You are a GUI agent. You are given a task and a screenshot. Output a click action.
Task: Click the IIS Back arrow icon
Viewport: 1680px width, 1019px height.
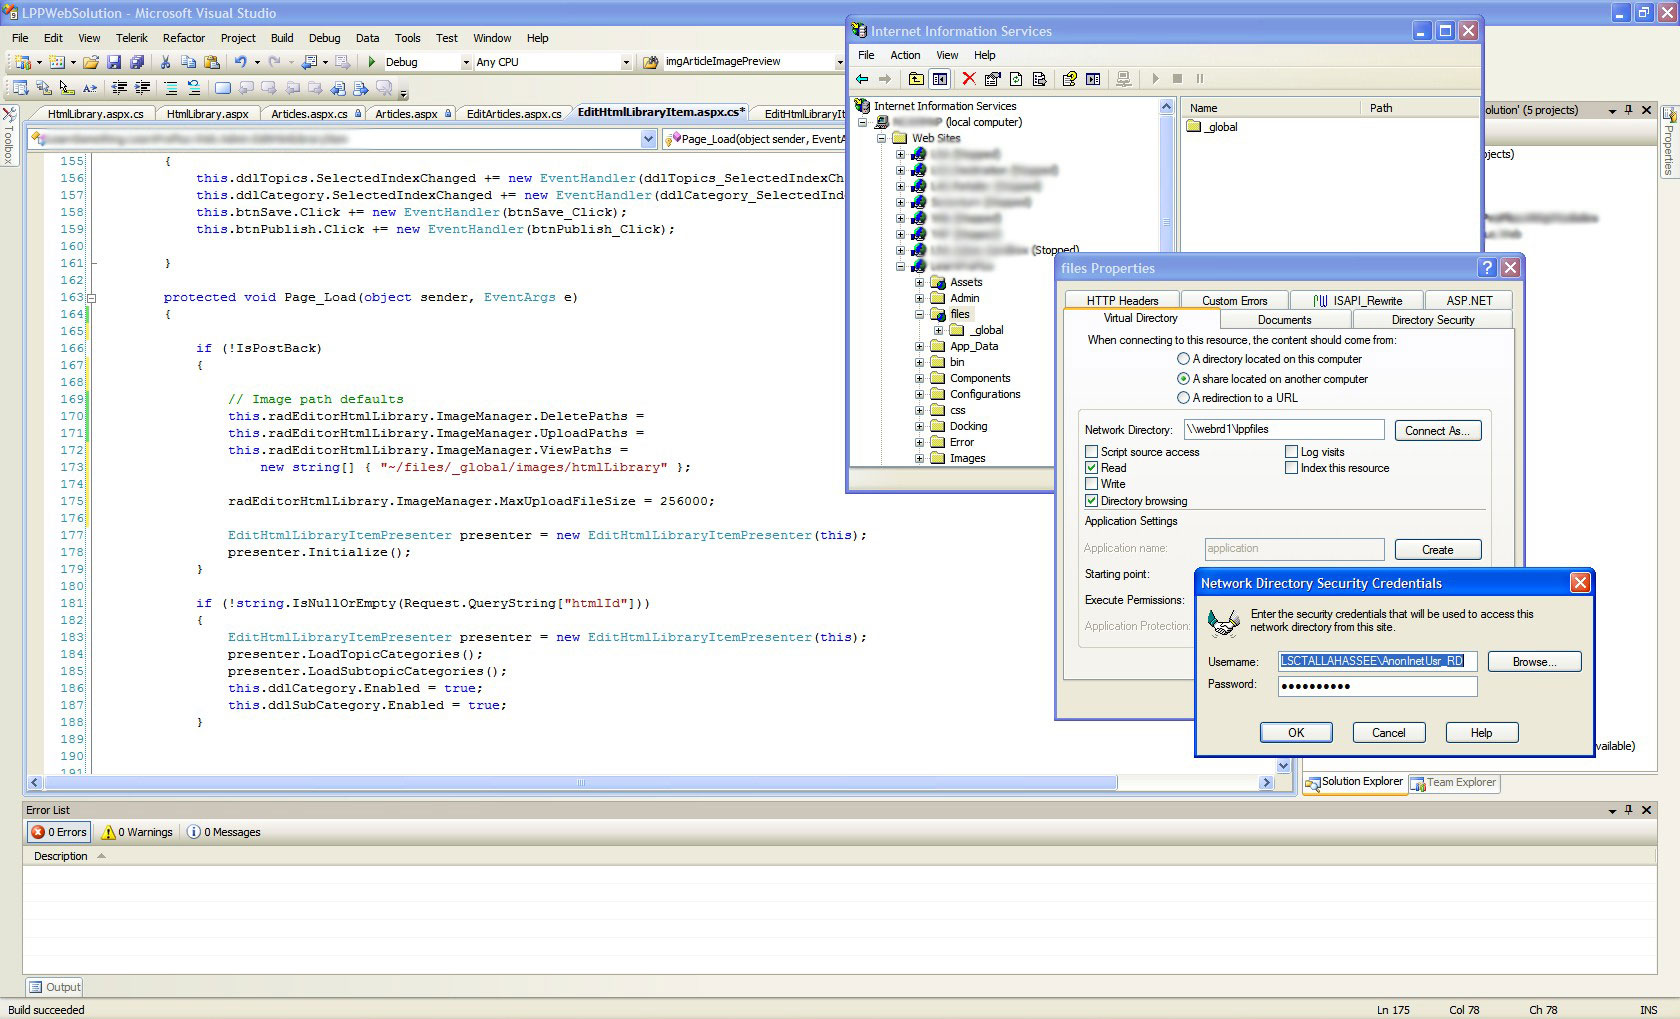862,79
